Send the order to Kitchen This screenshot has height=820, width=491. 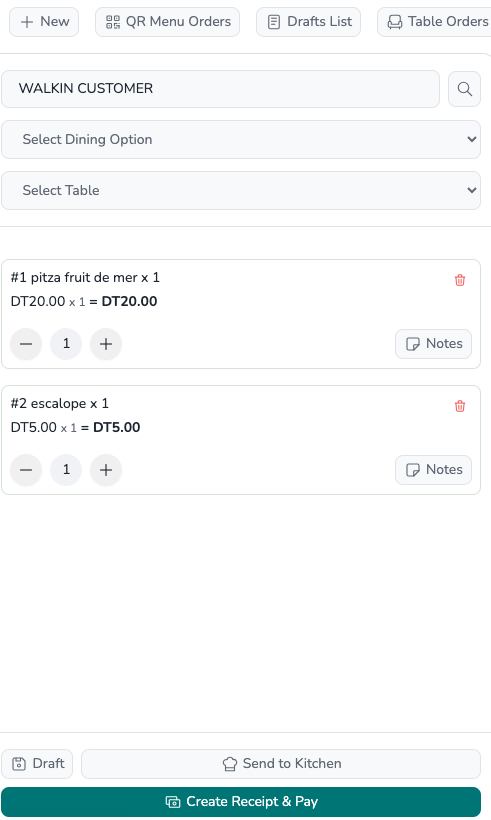(x=281, y=764)
